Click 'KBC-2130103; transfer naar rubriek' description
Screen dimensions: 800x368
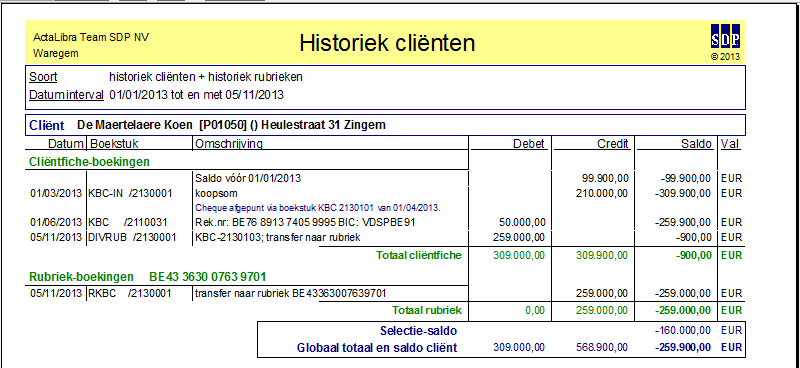point(278,237)
